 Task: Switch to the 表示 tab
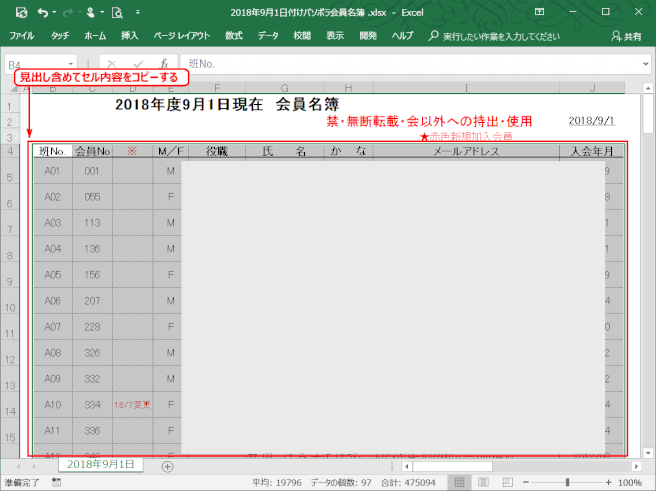coord(335,36)
